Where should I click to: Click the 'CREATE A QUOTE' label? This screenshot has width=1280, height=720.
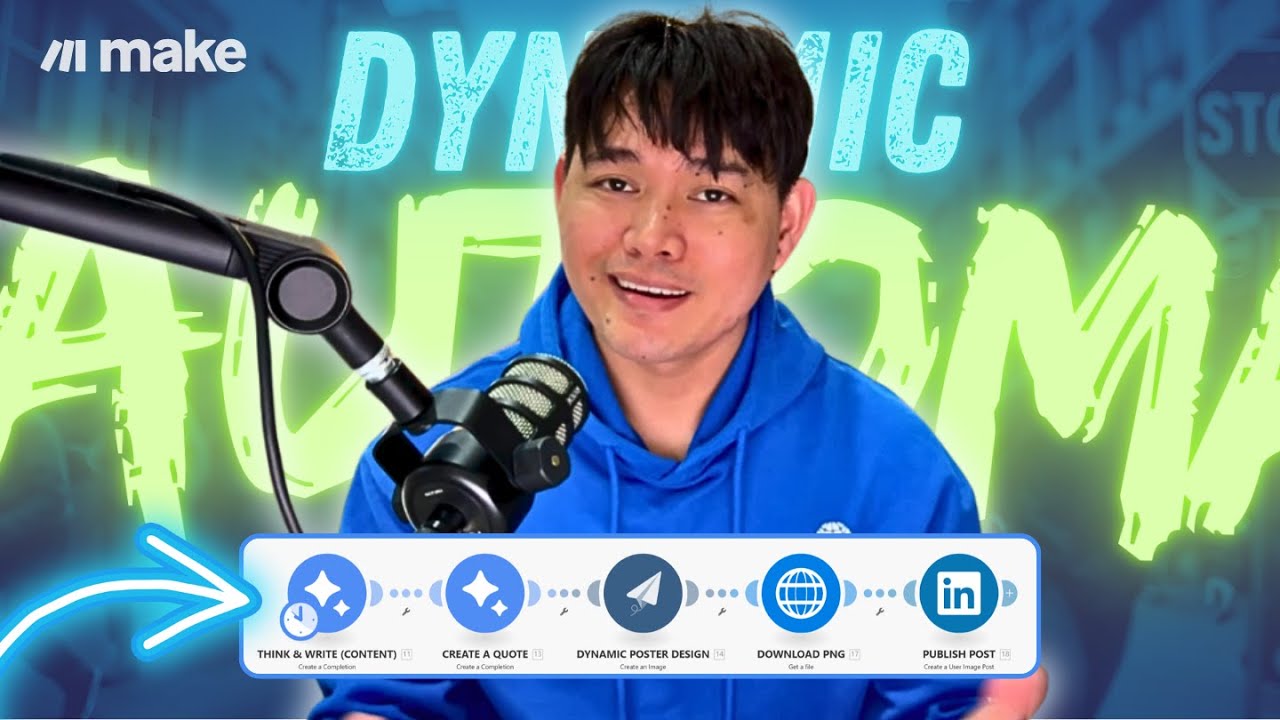485,654
